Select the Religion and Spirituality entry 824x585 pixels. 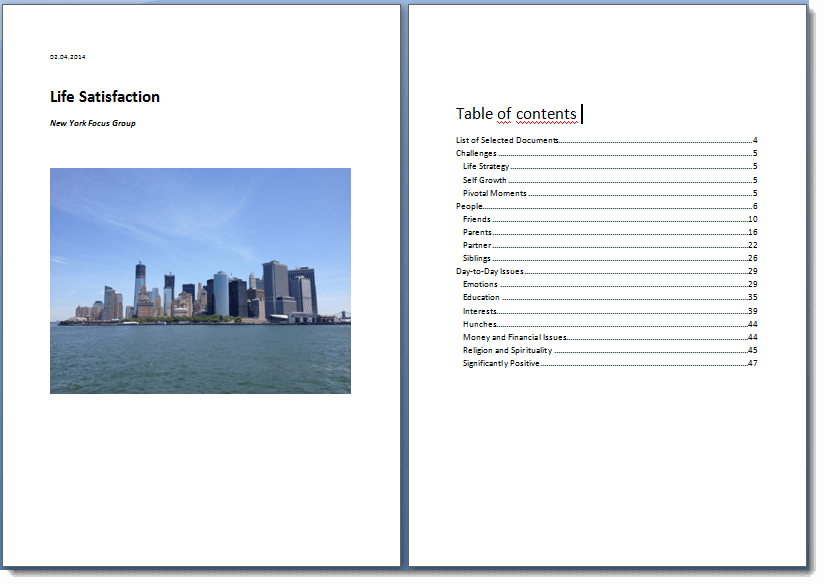507,350
